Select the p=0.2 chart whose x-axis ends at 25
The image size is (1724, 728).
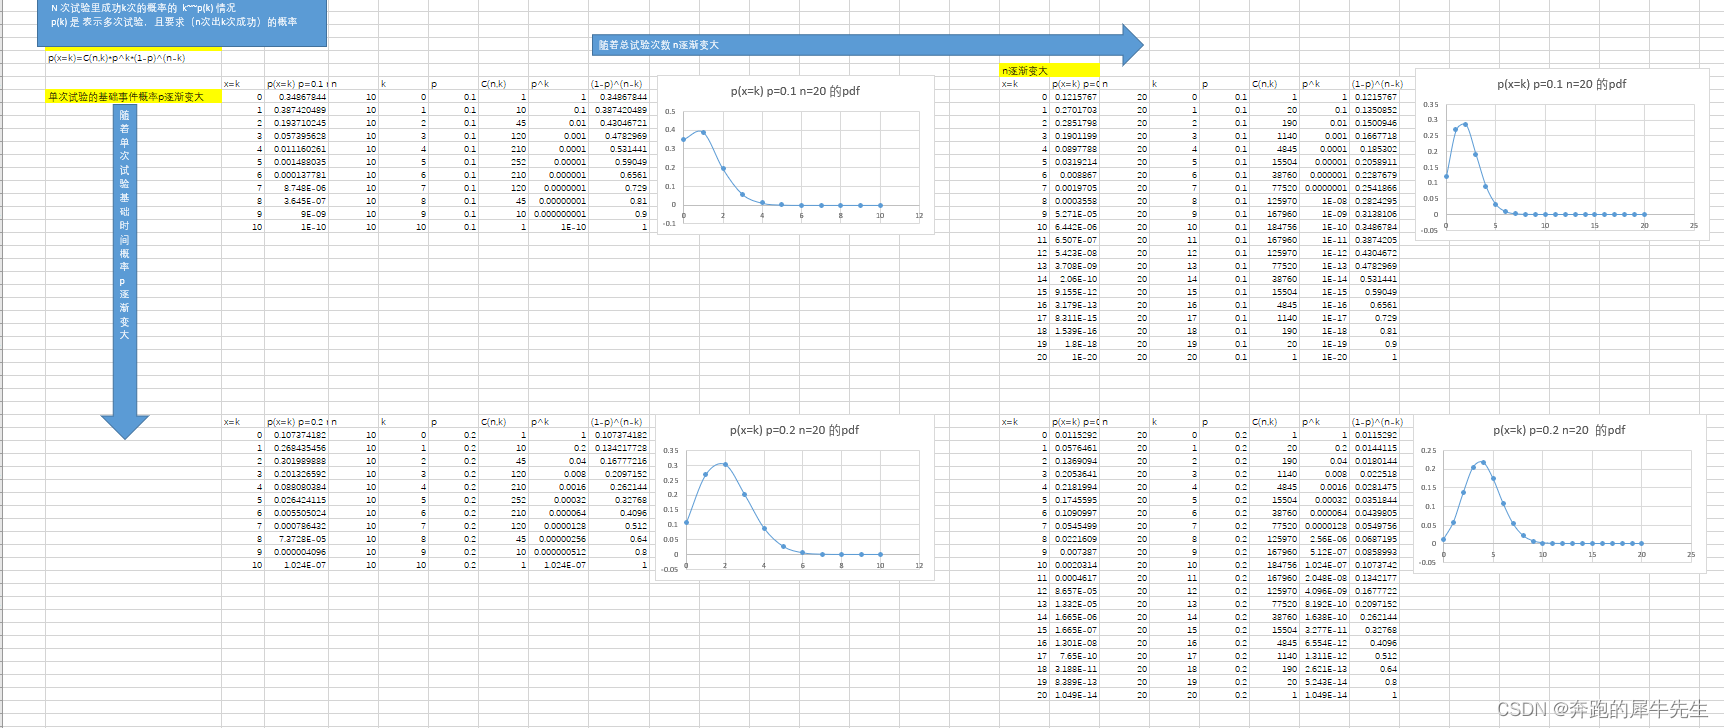pos(1559,495)
